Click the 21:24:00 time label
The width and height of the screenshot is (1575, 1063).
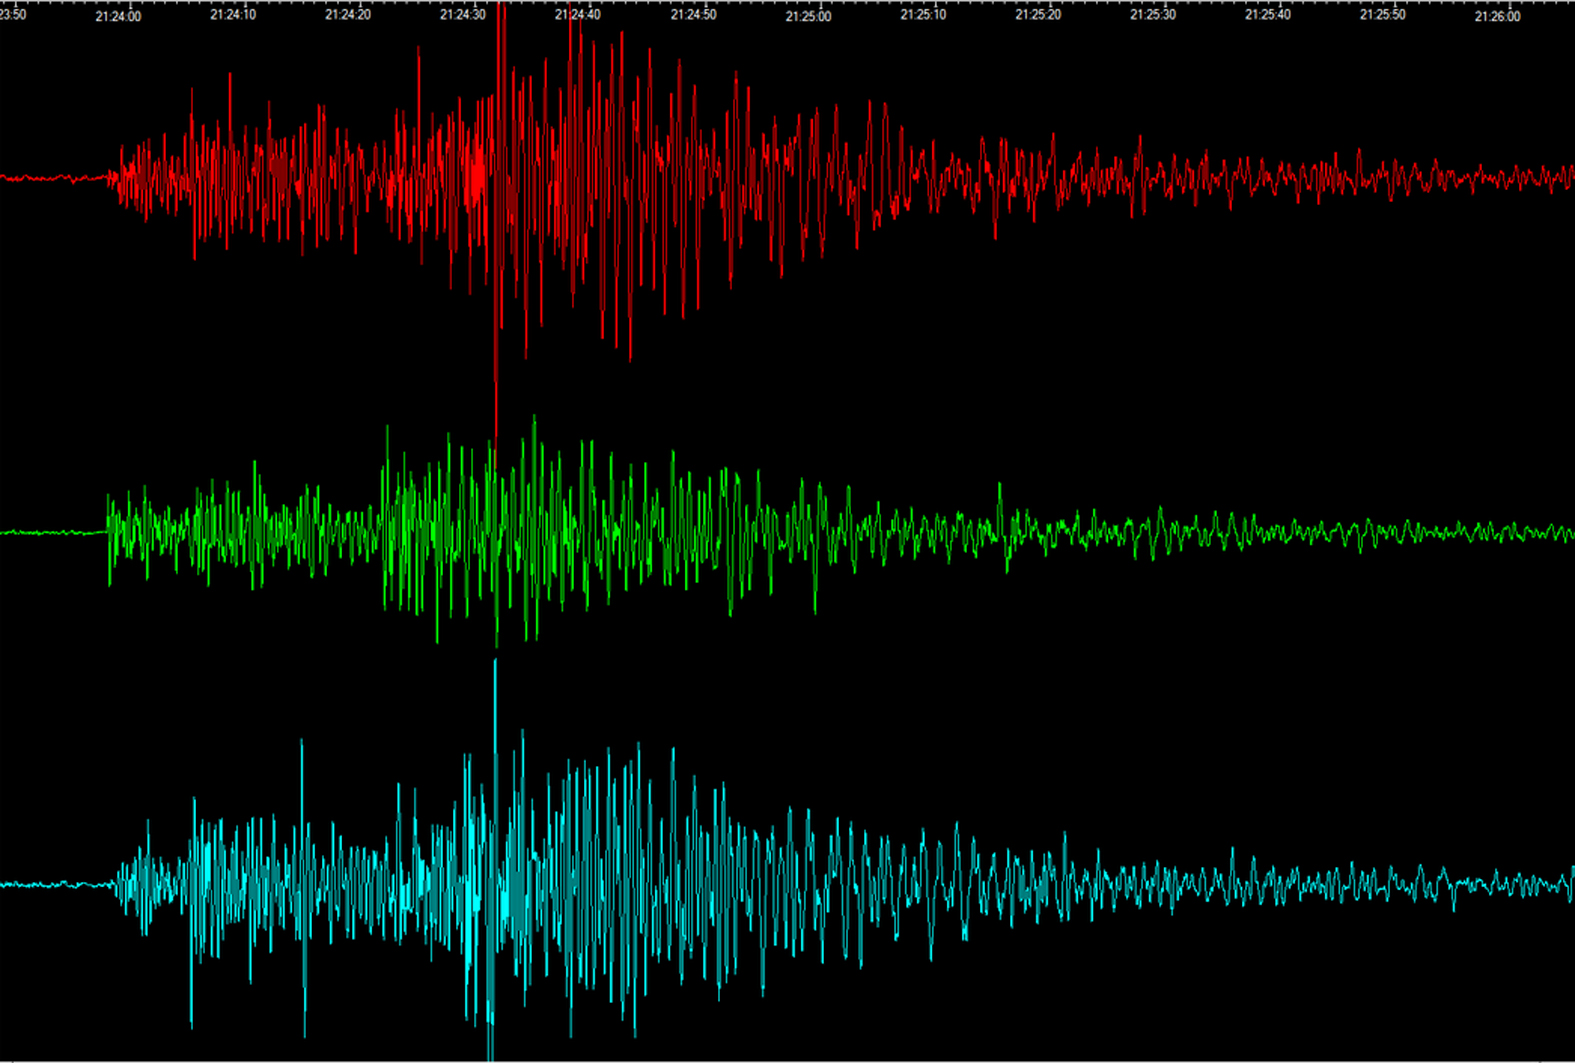point(118,16)
